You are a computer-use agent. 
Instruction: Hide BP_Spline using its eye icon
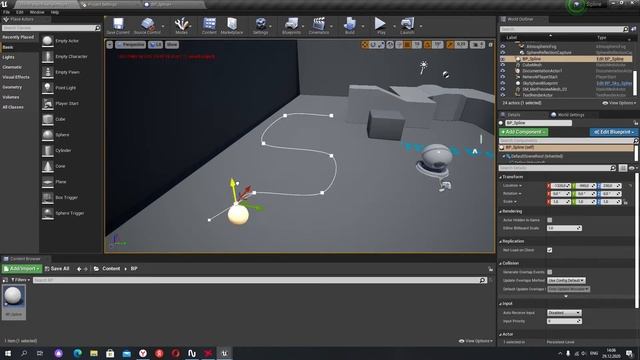(503, 59)
